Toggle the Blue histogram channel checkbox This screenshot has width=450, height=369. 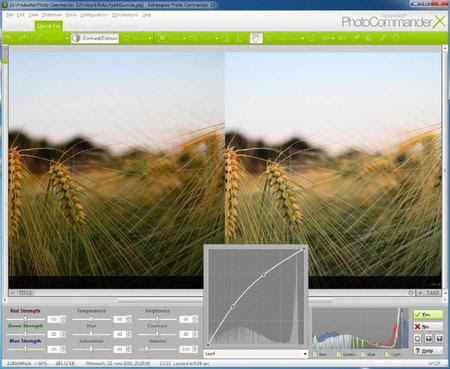363,355
